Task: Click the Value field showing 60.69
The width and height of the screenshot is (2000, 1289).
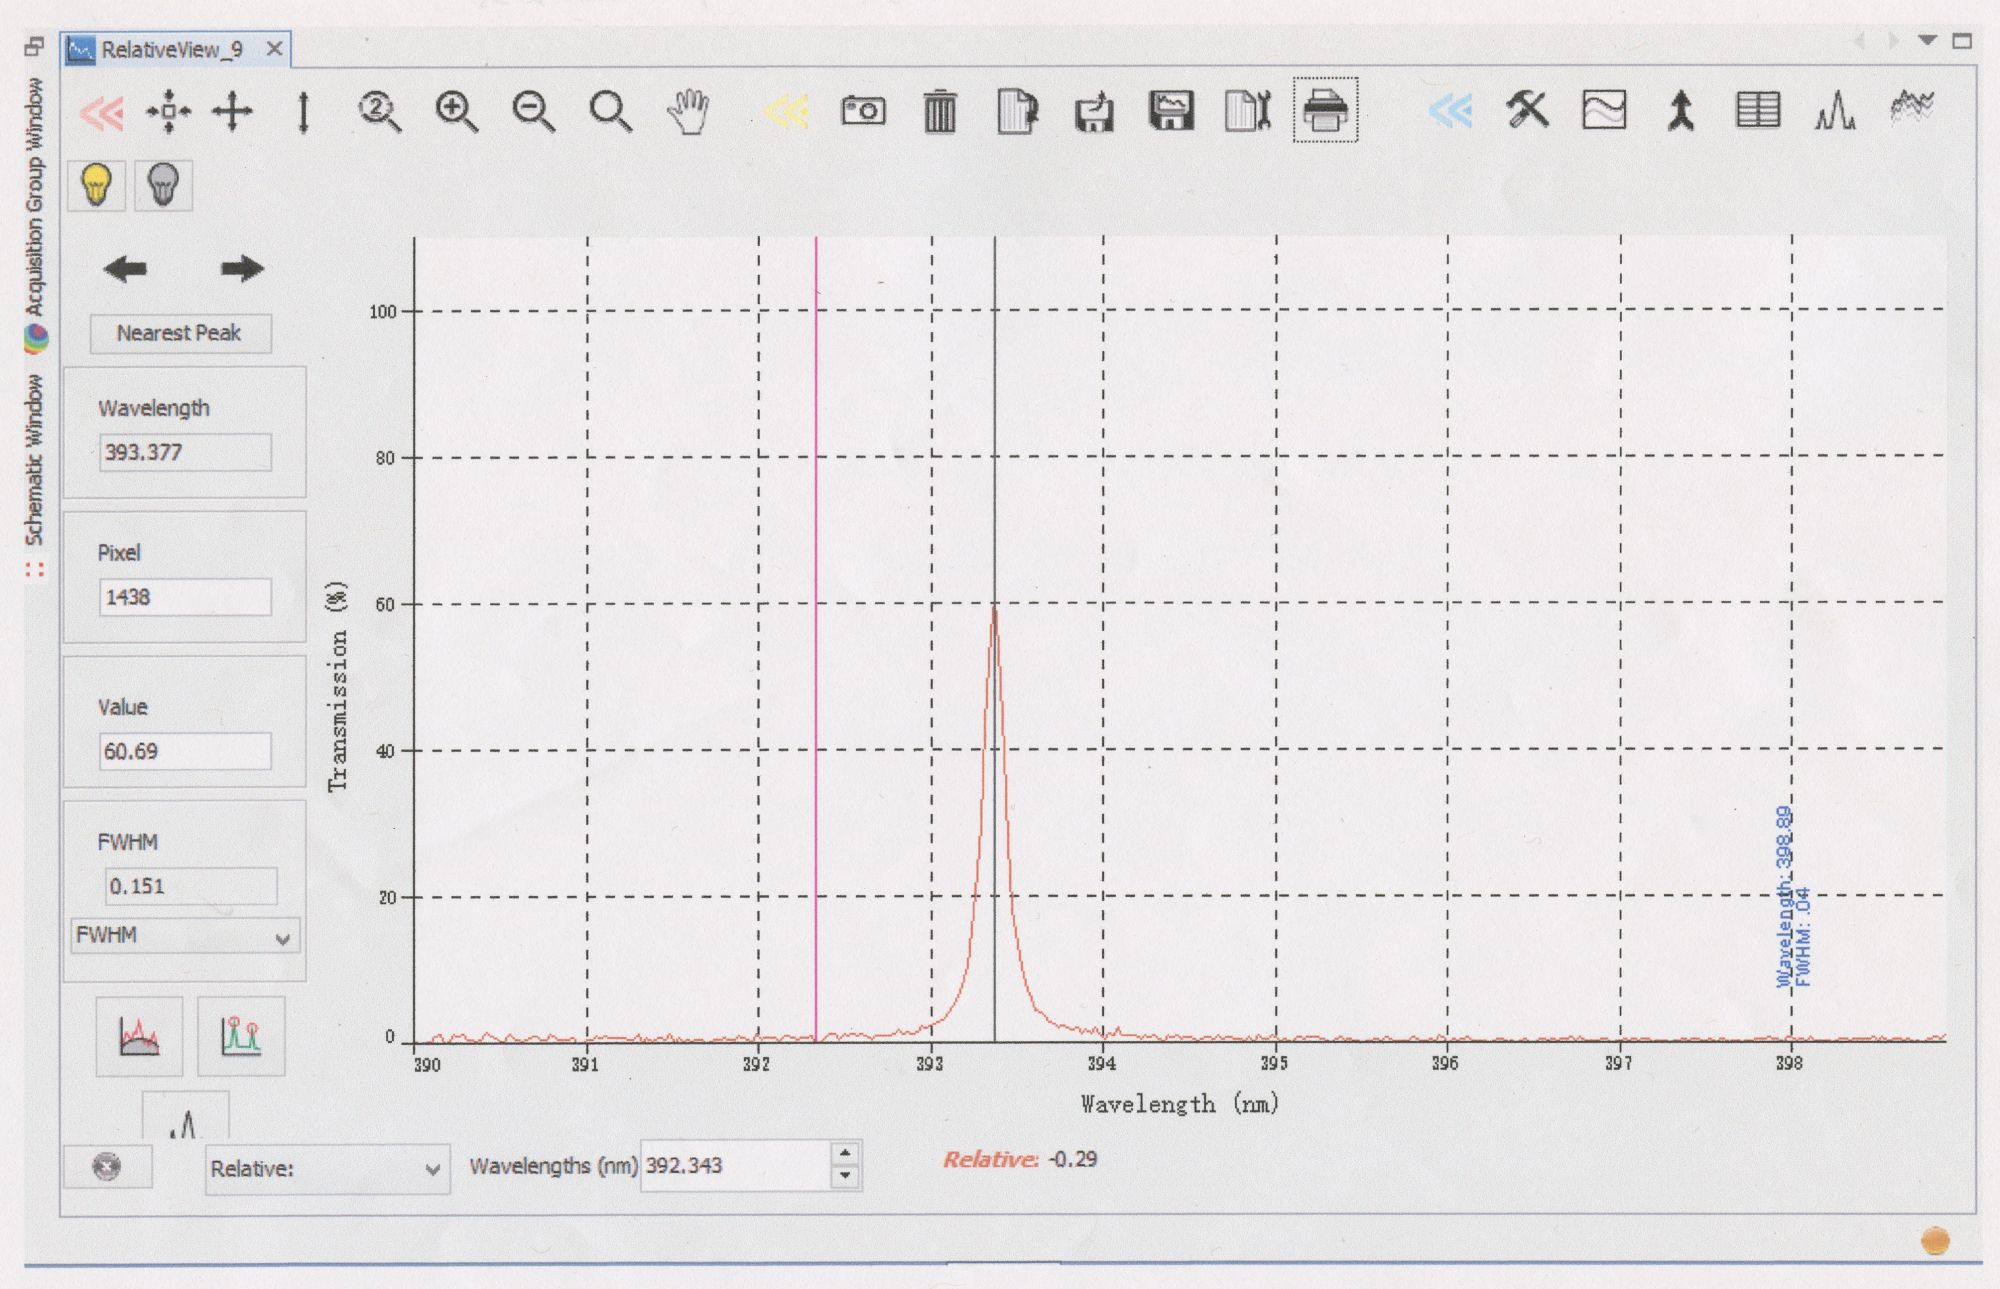Action: (185, 751)
